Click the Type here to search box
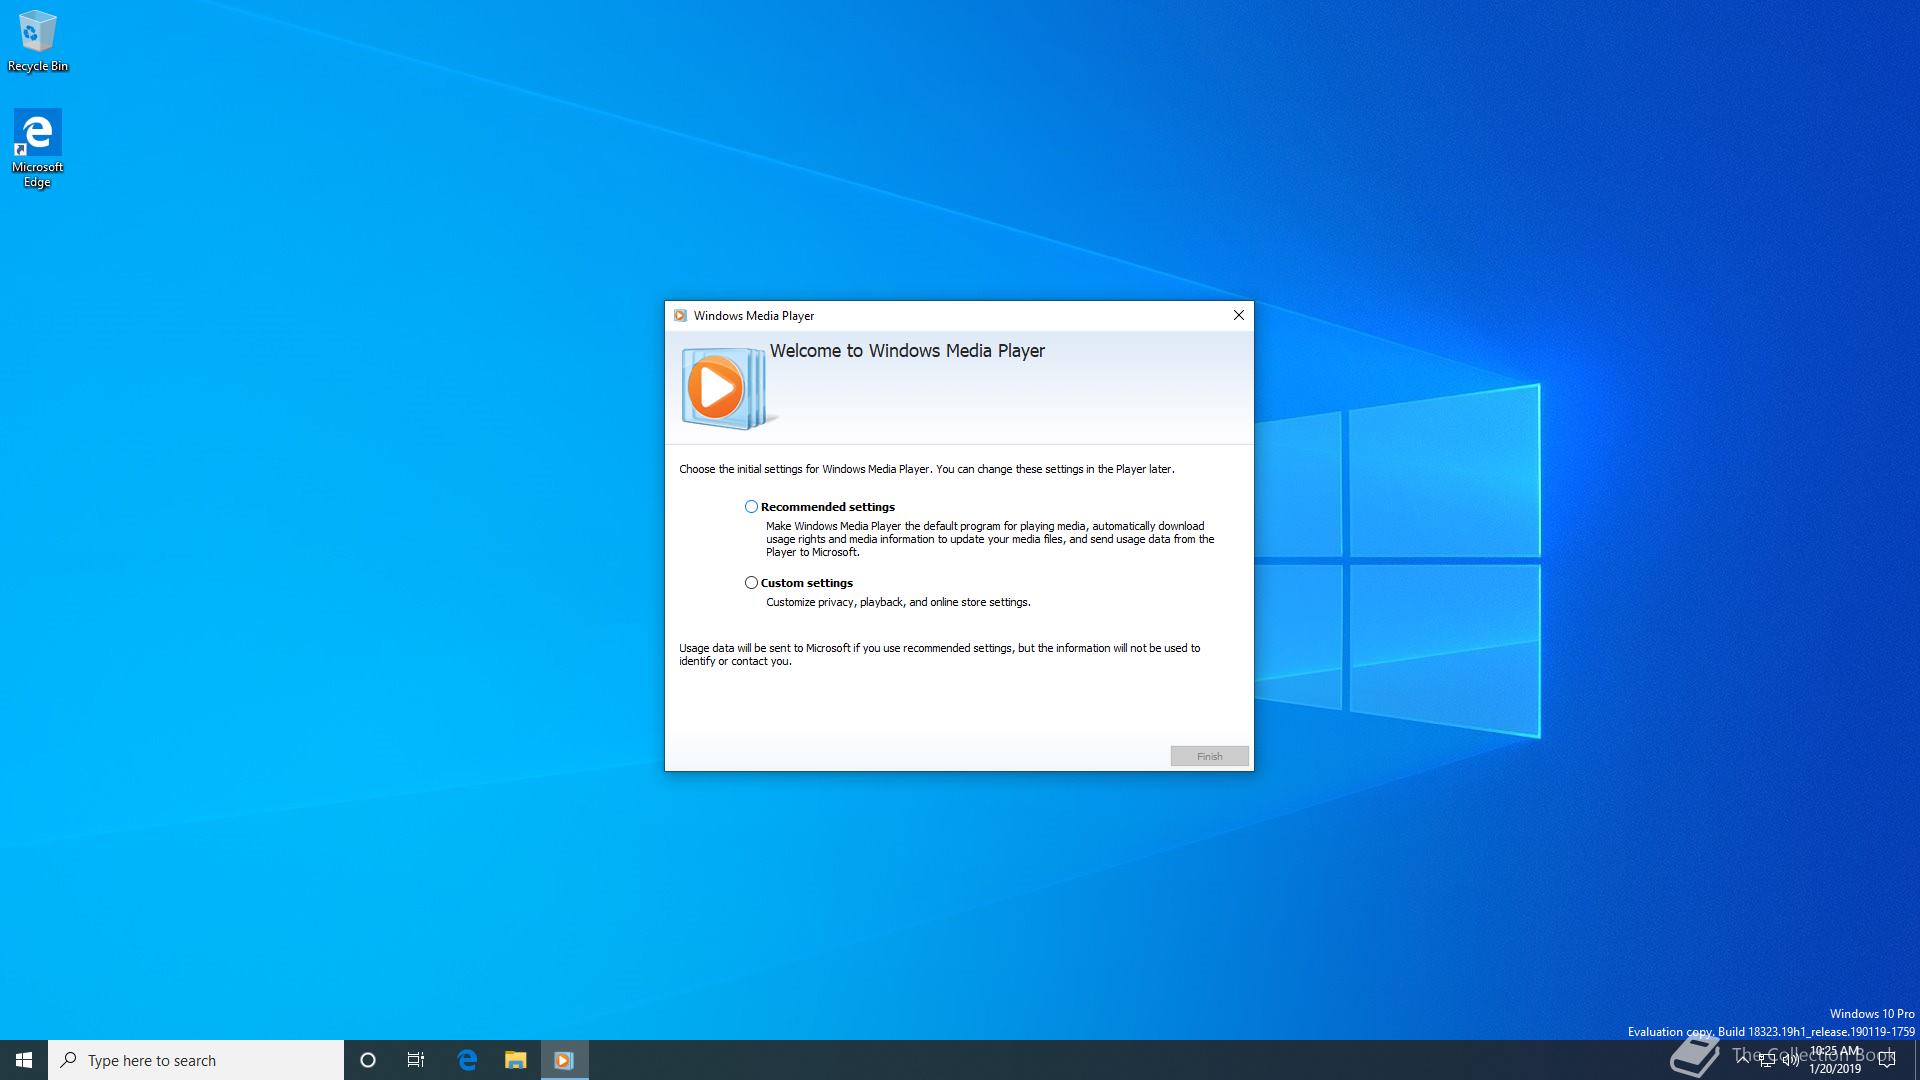The height and width of the screenshot is (1080, 1920). pyautogui.click(x=196, y=1060)
